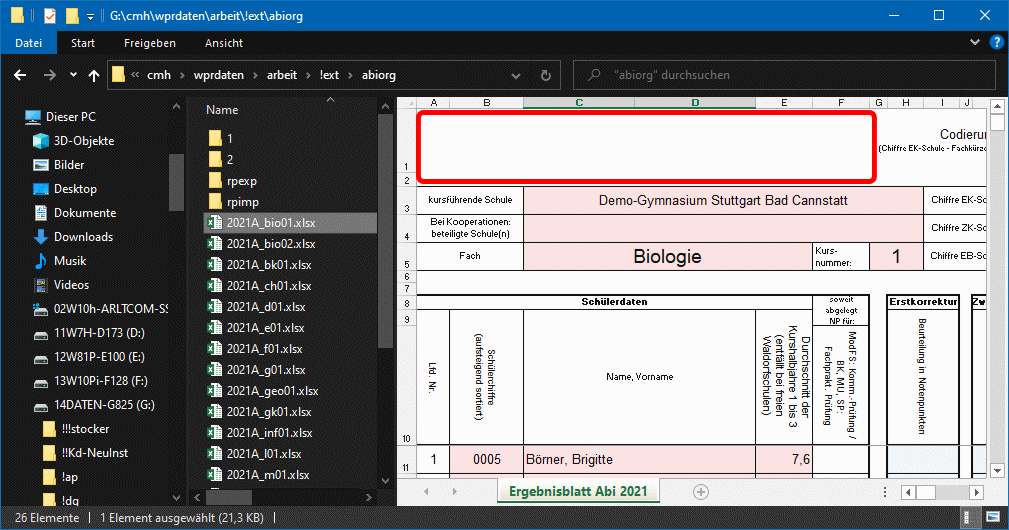
Task: Click the Properties icon in the title bar
Action: coord(50,16)
